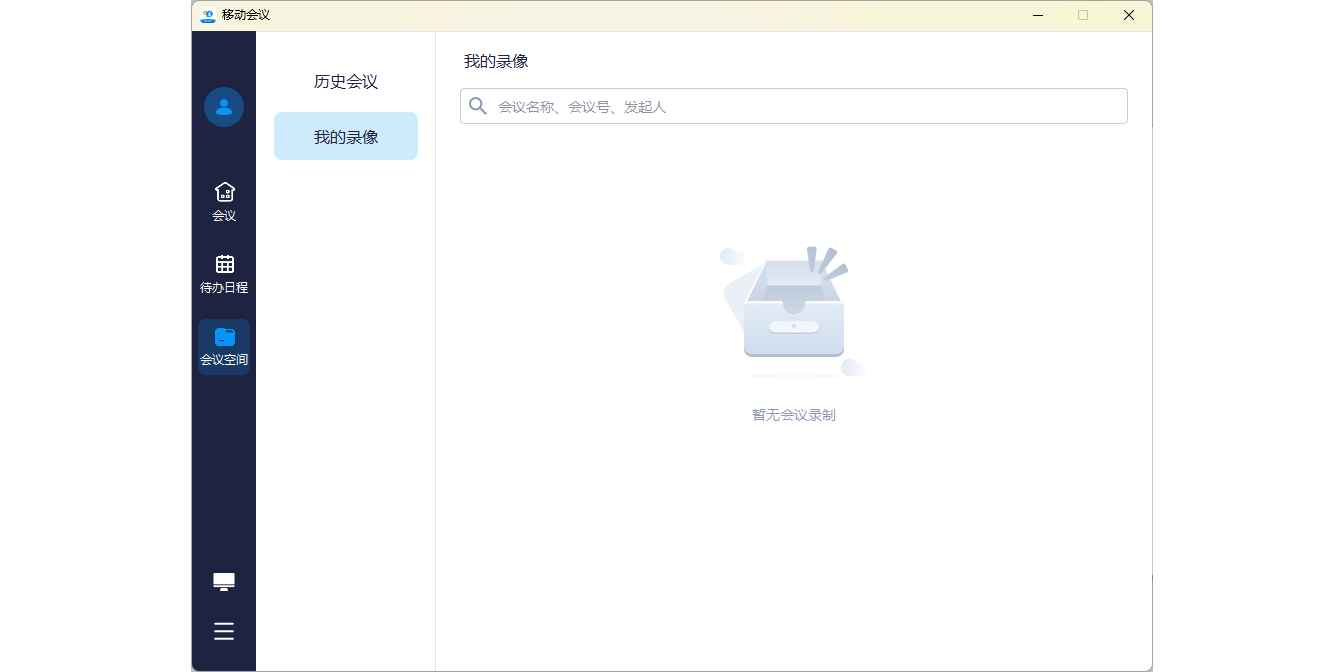The height and width of the screenshot is (672, 1344).
Task: Focus the 会议名称、会议号、发起人 search box
Action: [x=800, y=106]
